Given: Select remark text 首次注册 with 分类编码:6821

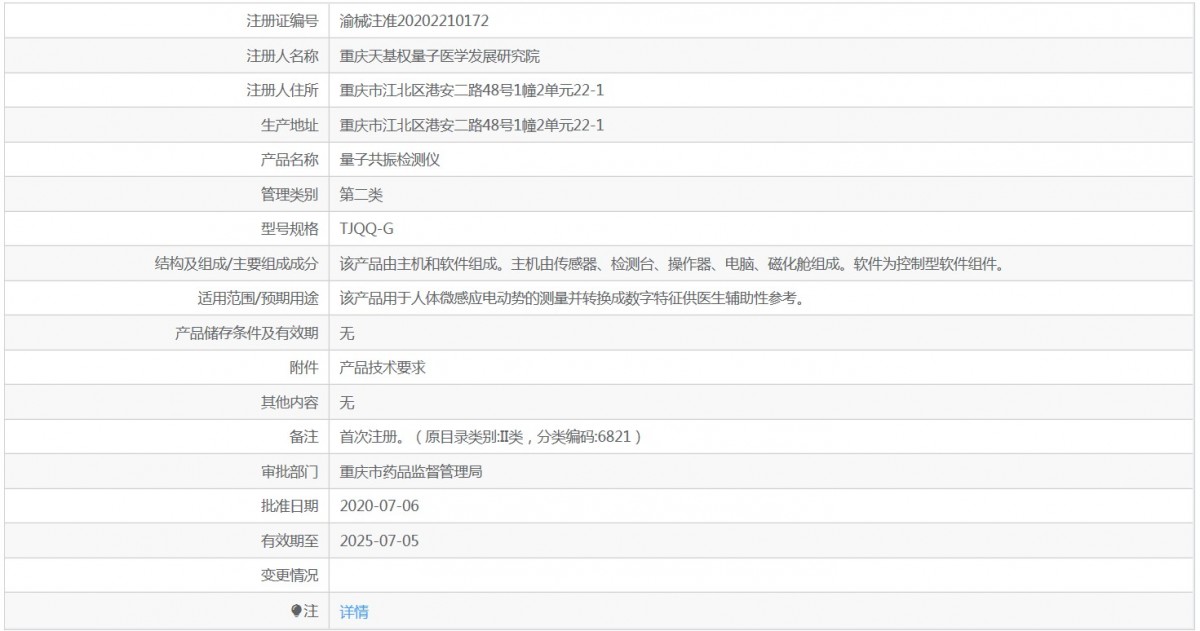Looking at the screenshot, I should tap(490, 437).
